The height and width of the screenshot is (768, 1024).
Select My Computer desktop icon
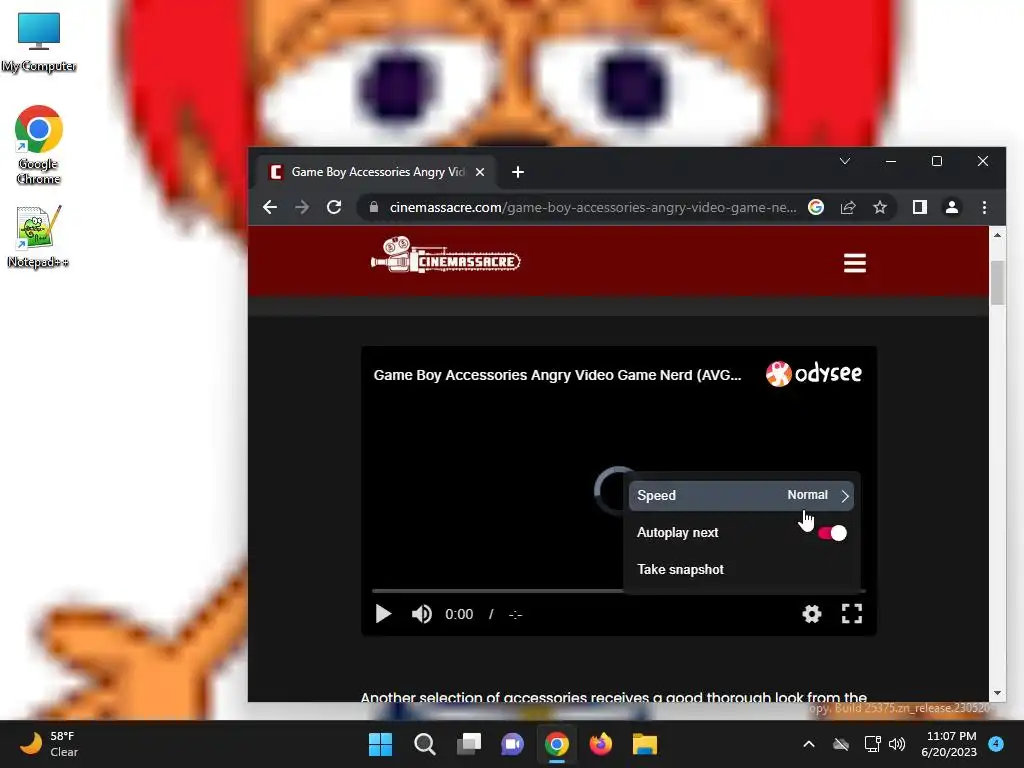(x=39, y=42)
